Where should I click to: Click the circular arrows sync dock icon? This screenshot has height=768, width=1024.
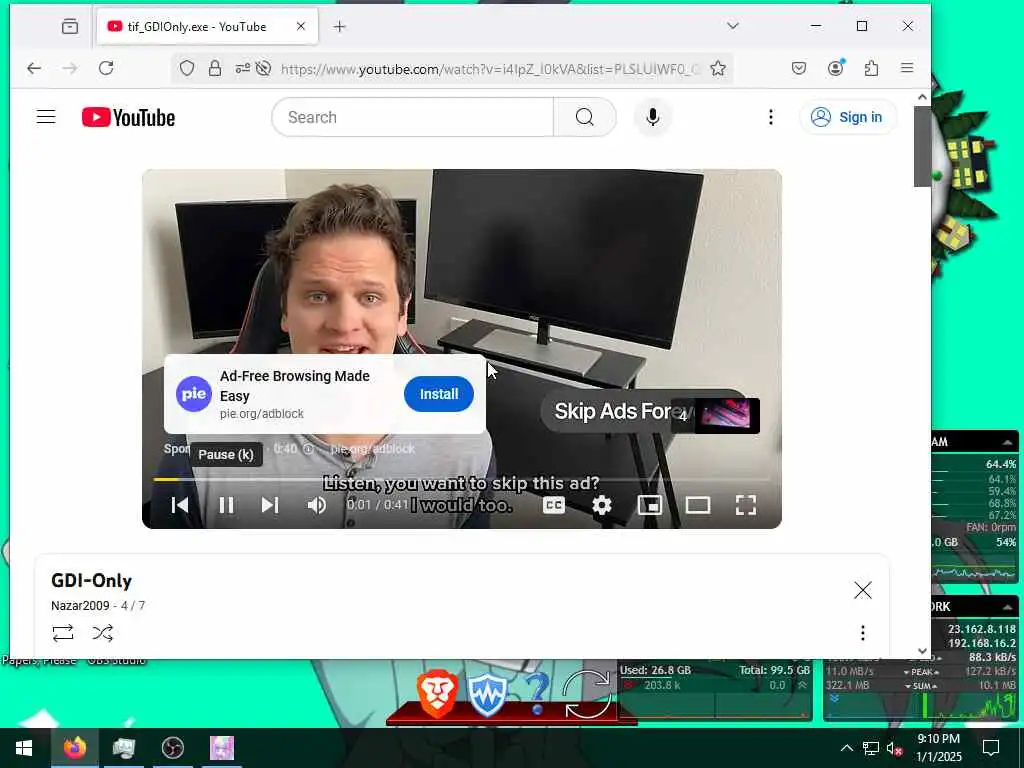pos(586,694)
